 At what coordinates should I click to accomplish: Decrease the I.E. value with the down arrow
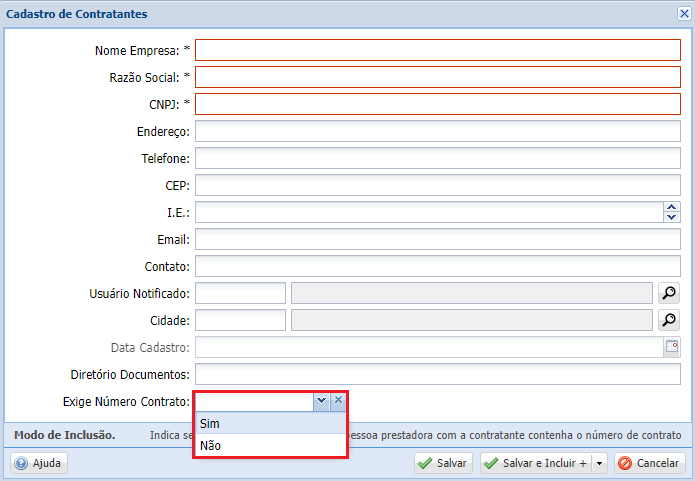coord(672,217)
